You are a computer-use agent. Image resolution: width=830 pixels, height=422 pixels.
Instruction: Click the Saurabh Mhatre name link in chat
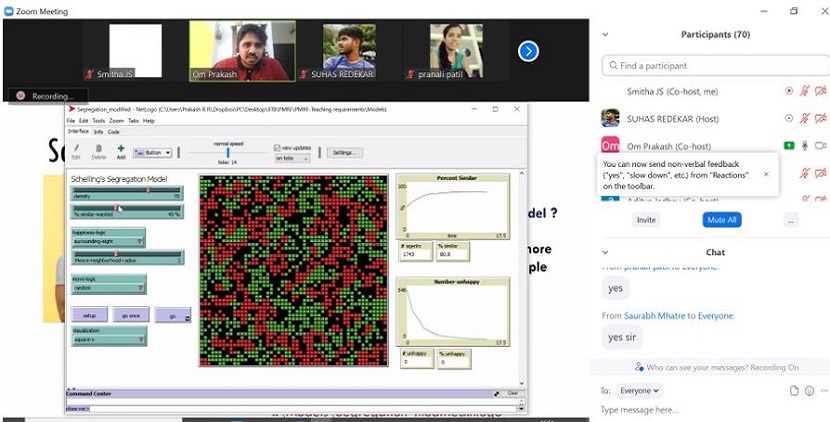654,316
